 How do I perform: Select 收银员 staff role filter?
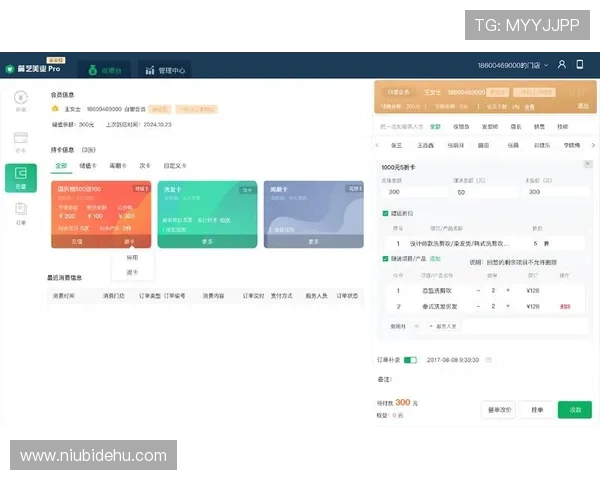(x=461, y=127)
